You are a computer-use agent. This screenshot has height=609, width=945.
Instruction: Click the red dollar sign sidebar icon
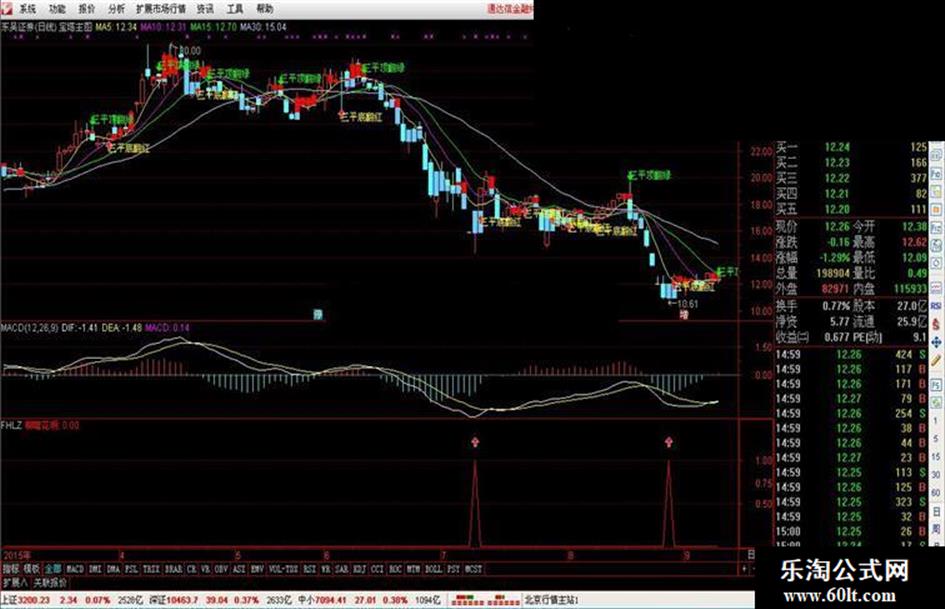(x=936, y=324)
